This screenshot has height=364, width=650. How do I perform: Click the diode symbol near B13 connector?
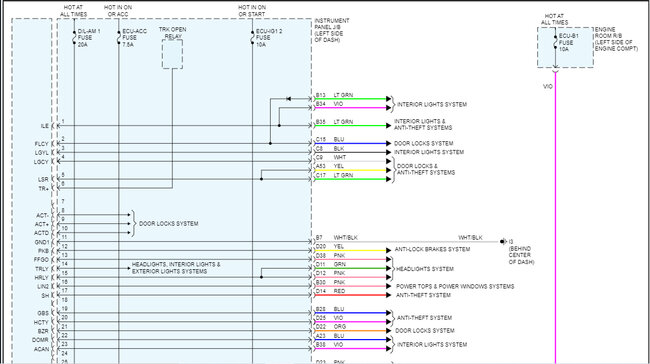[x=289, y=99]
